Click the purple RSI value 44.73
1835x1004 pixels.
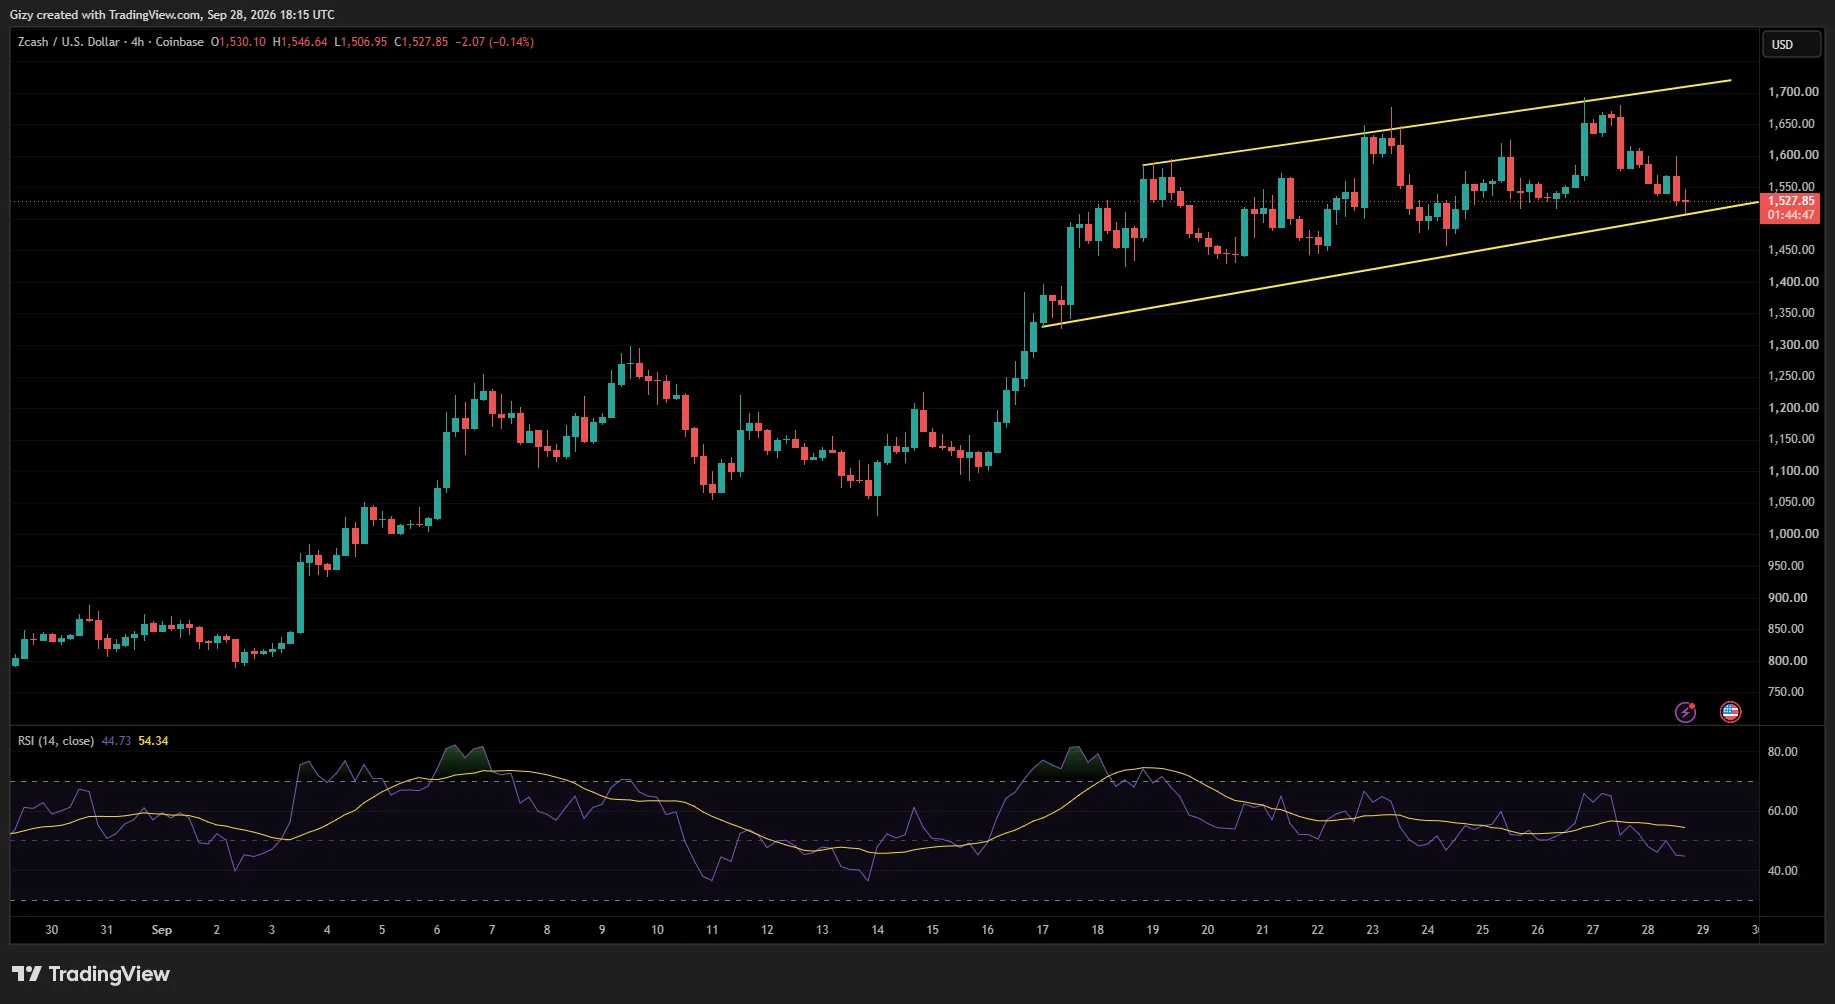click(x=116, y=741)
